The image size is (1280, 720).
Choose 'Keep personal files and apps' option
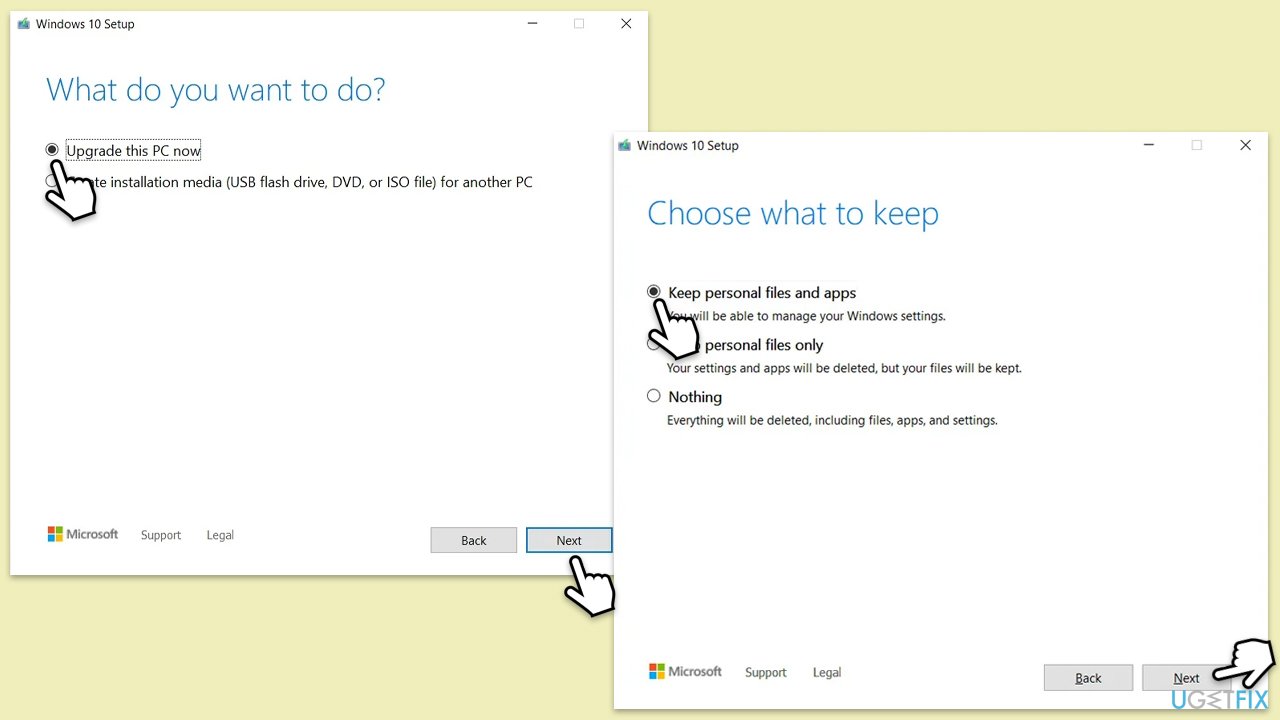tap(654, 292)
